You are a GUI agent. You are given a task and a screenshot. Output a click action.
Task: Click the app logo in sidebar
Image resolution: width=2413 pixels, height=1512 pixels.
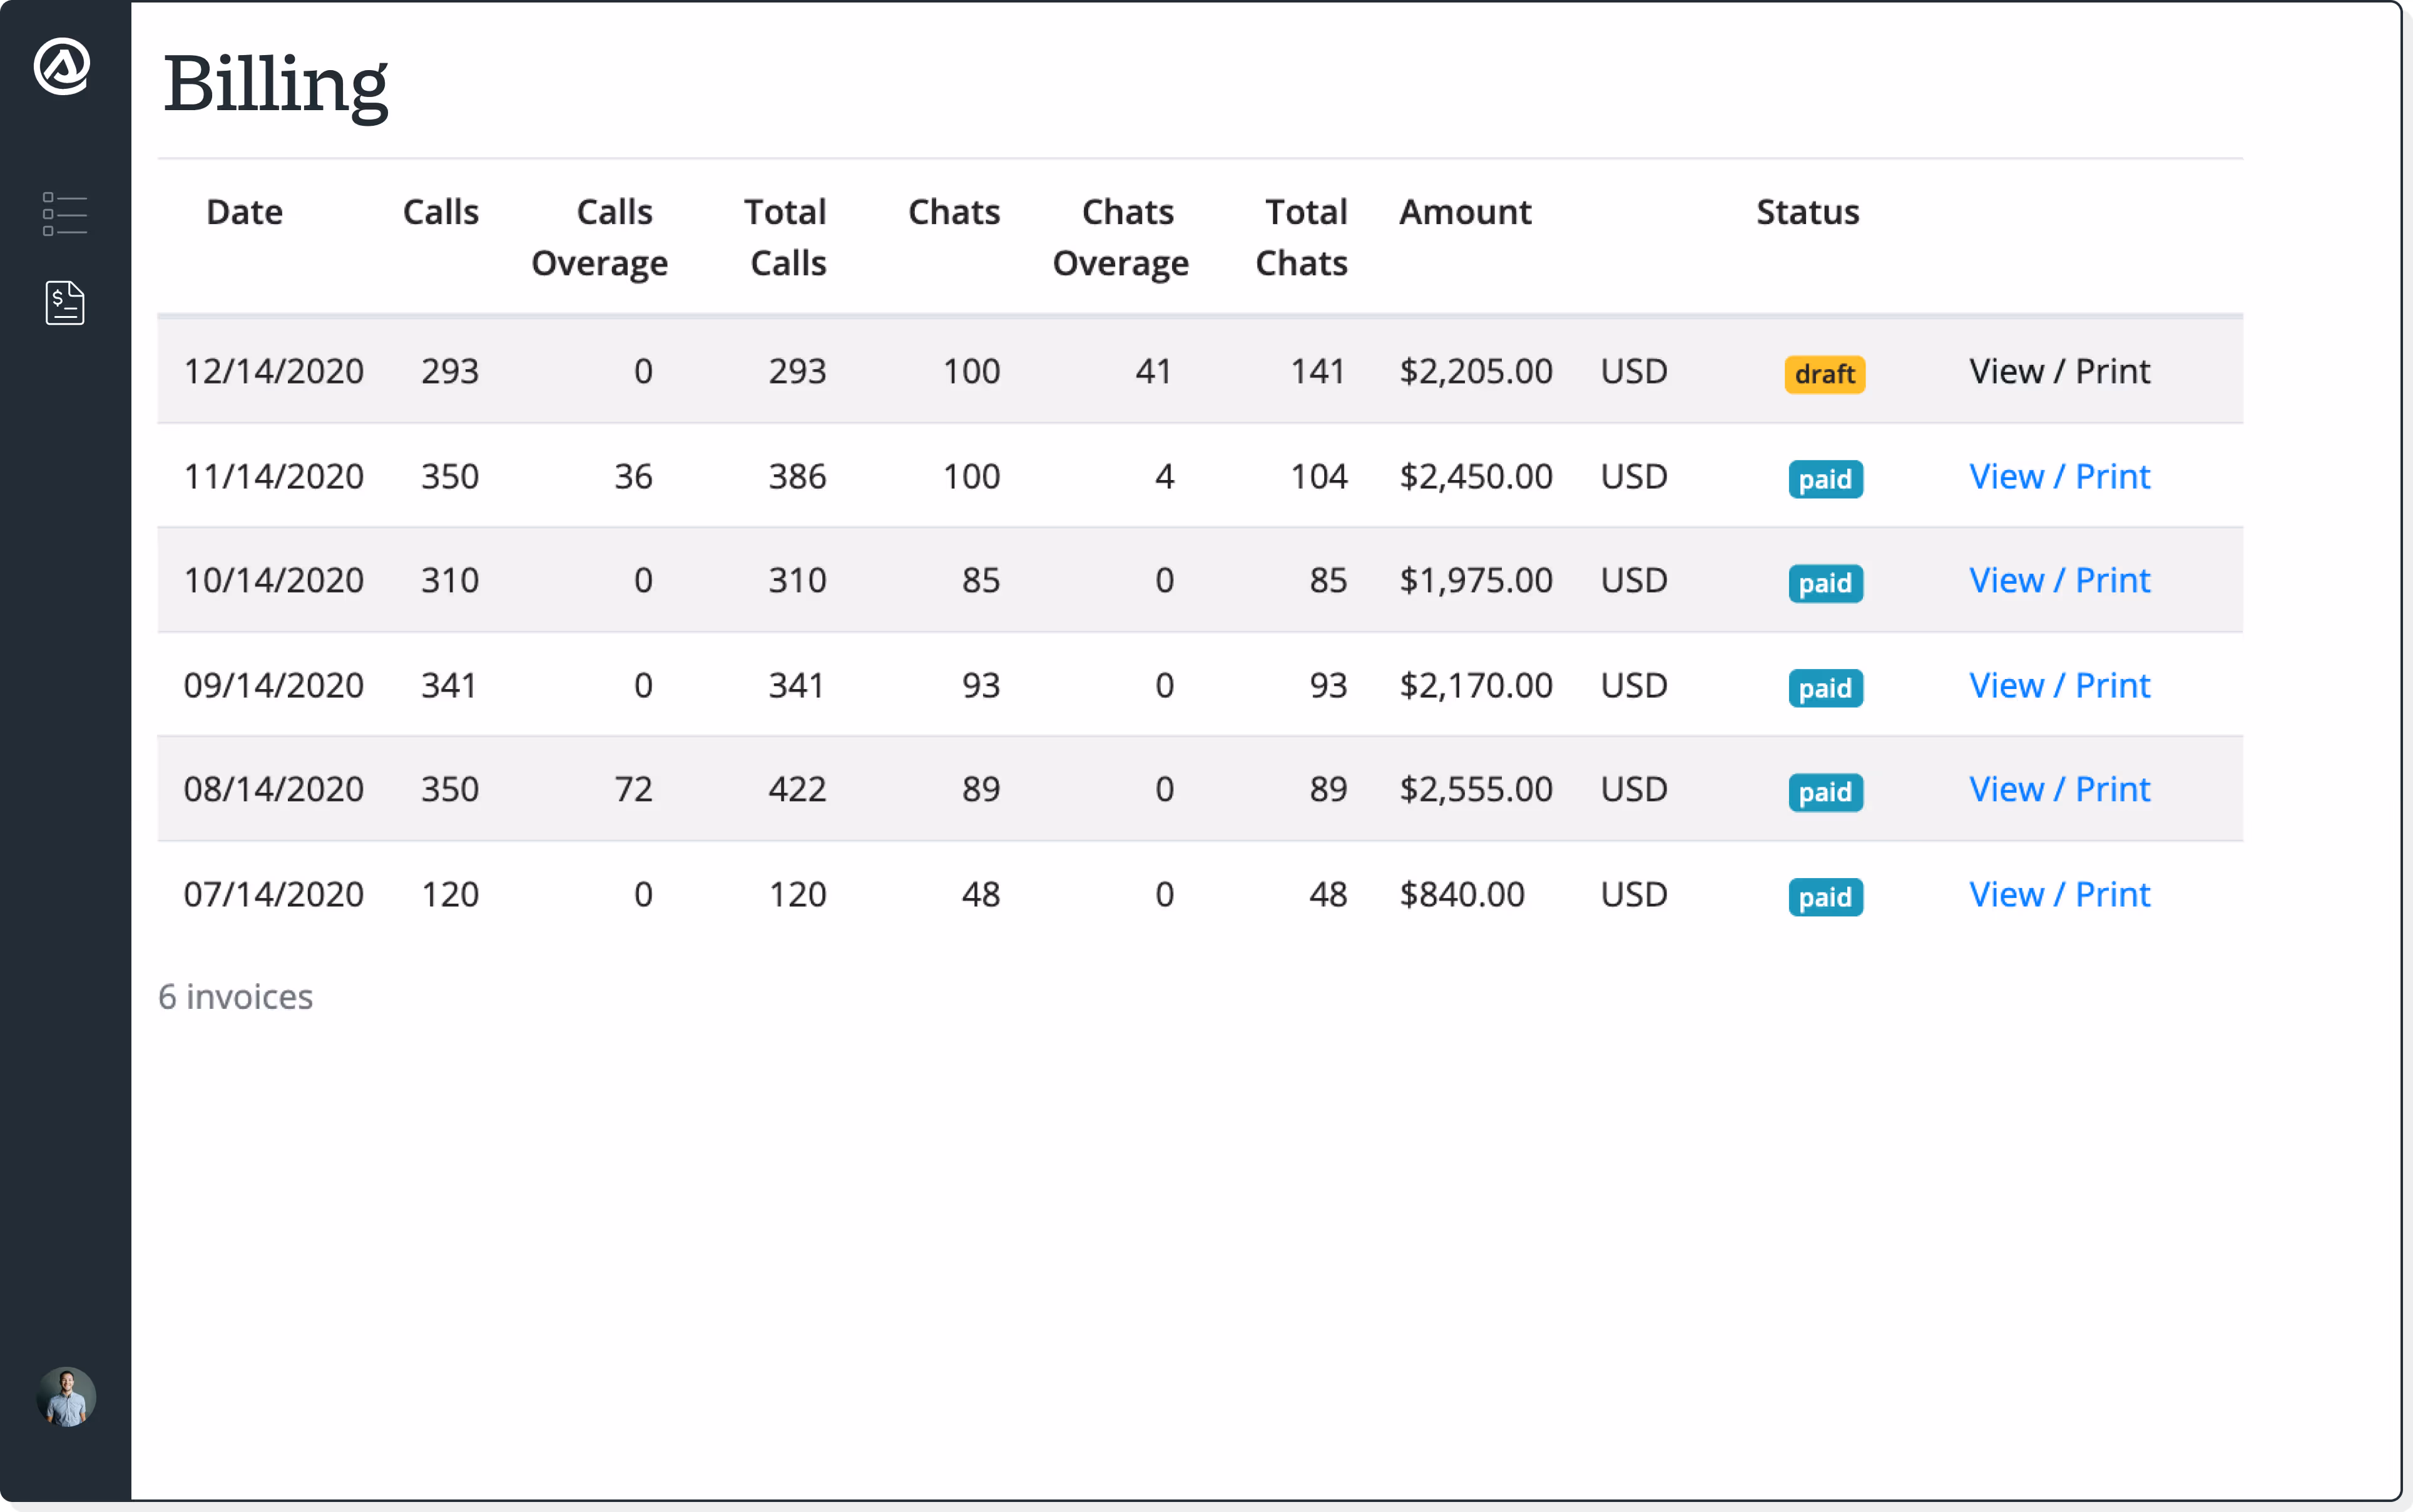(x=62, y=67)
